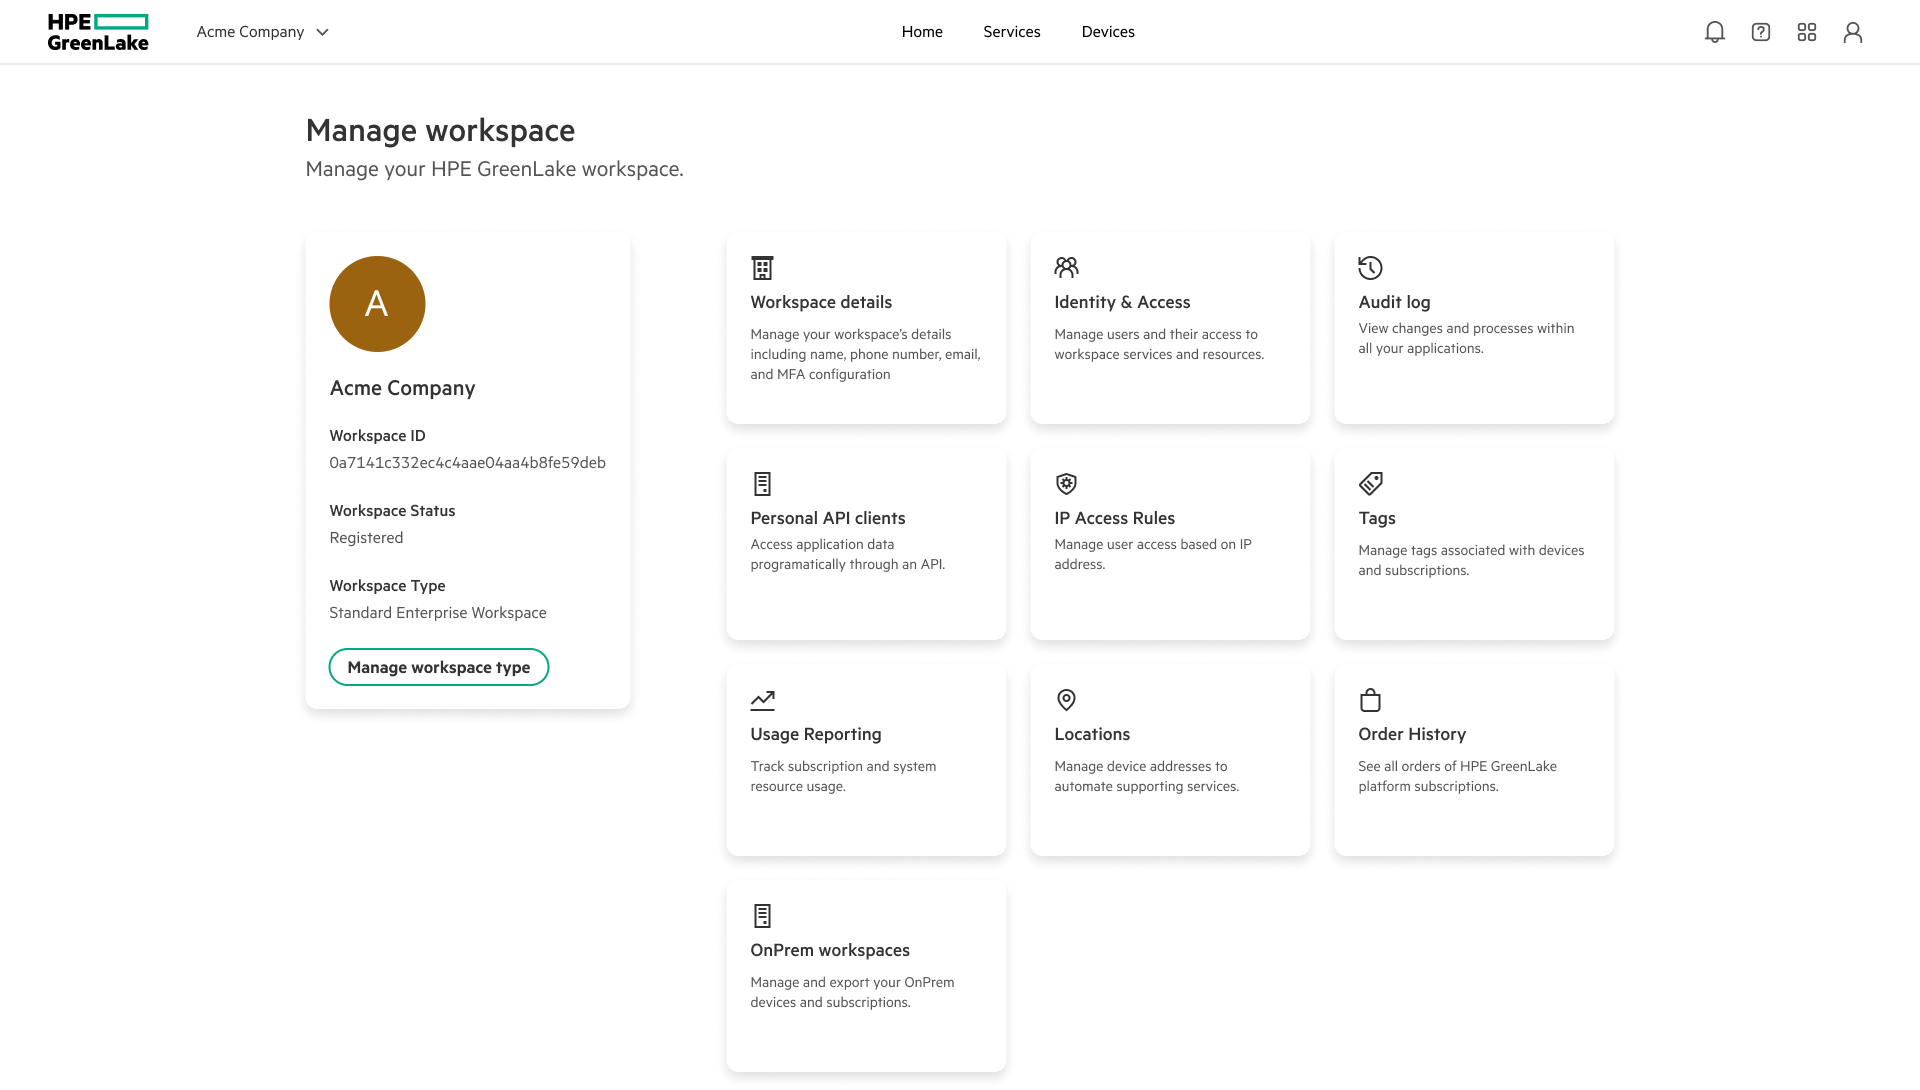This screenshot has height=1090, width=1920.
Task: Open the Services menu item
Action: pyautogui.click(x=1012, y=32)
